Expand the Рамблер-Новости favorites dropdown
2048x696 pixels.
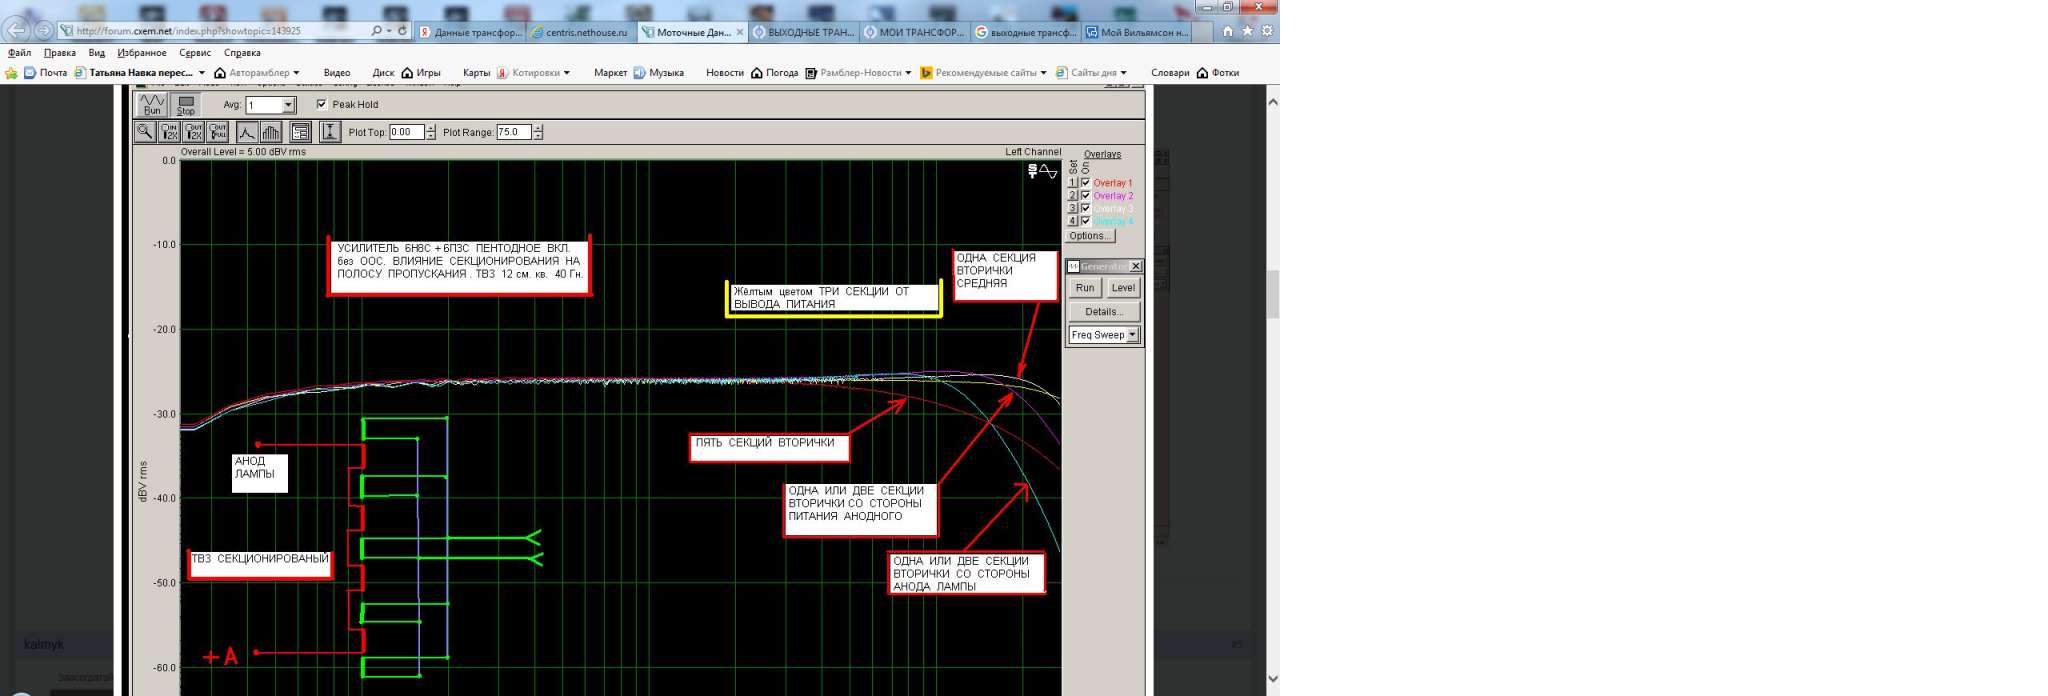click(908, 73)
